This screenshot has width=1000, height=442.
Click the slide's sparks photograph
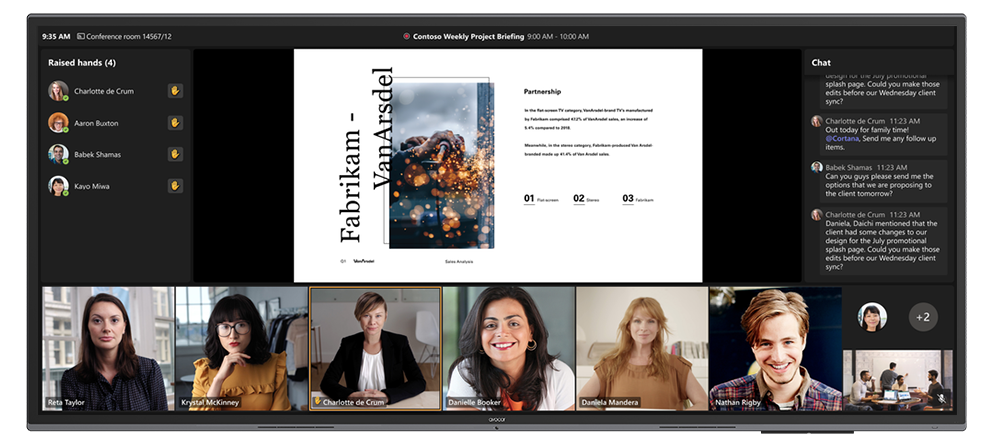pyautogui.click(x=441, y=165)
